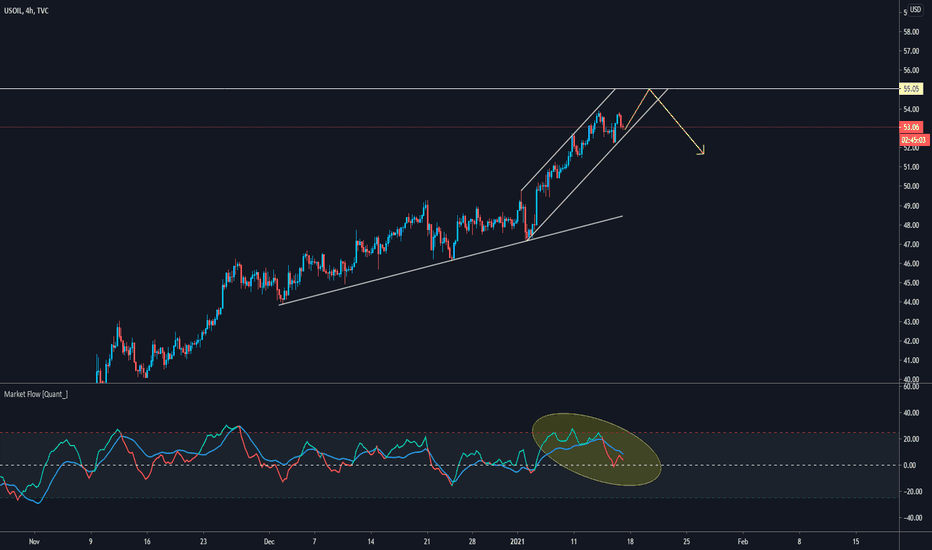Click 44.00 on the price axis
932x550 pixels.
pos(911,302)
